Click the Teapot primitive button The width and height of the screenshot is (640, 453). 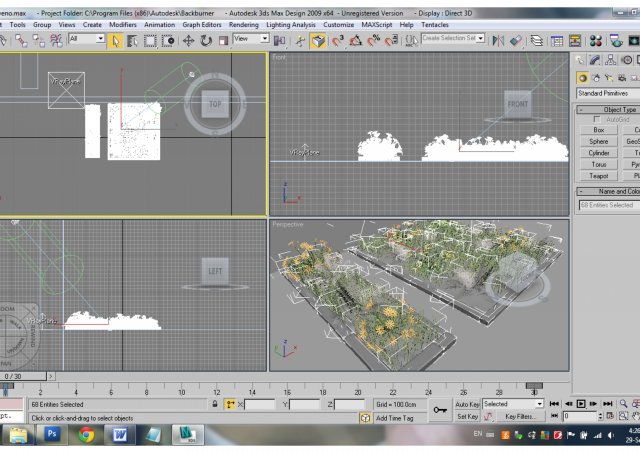click(x=598, y=175)
